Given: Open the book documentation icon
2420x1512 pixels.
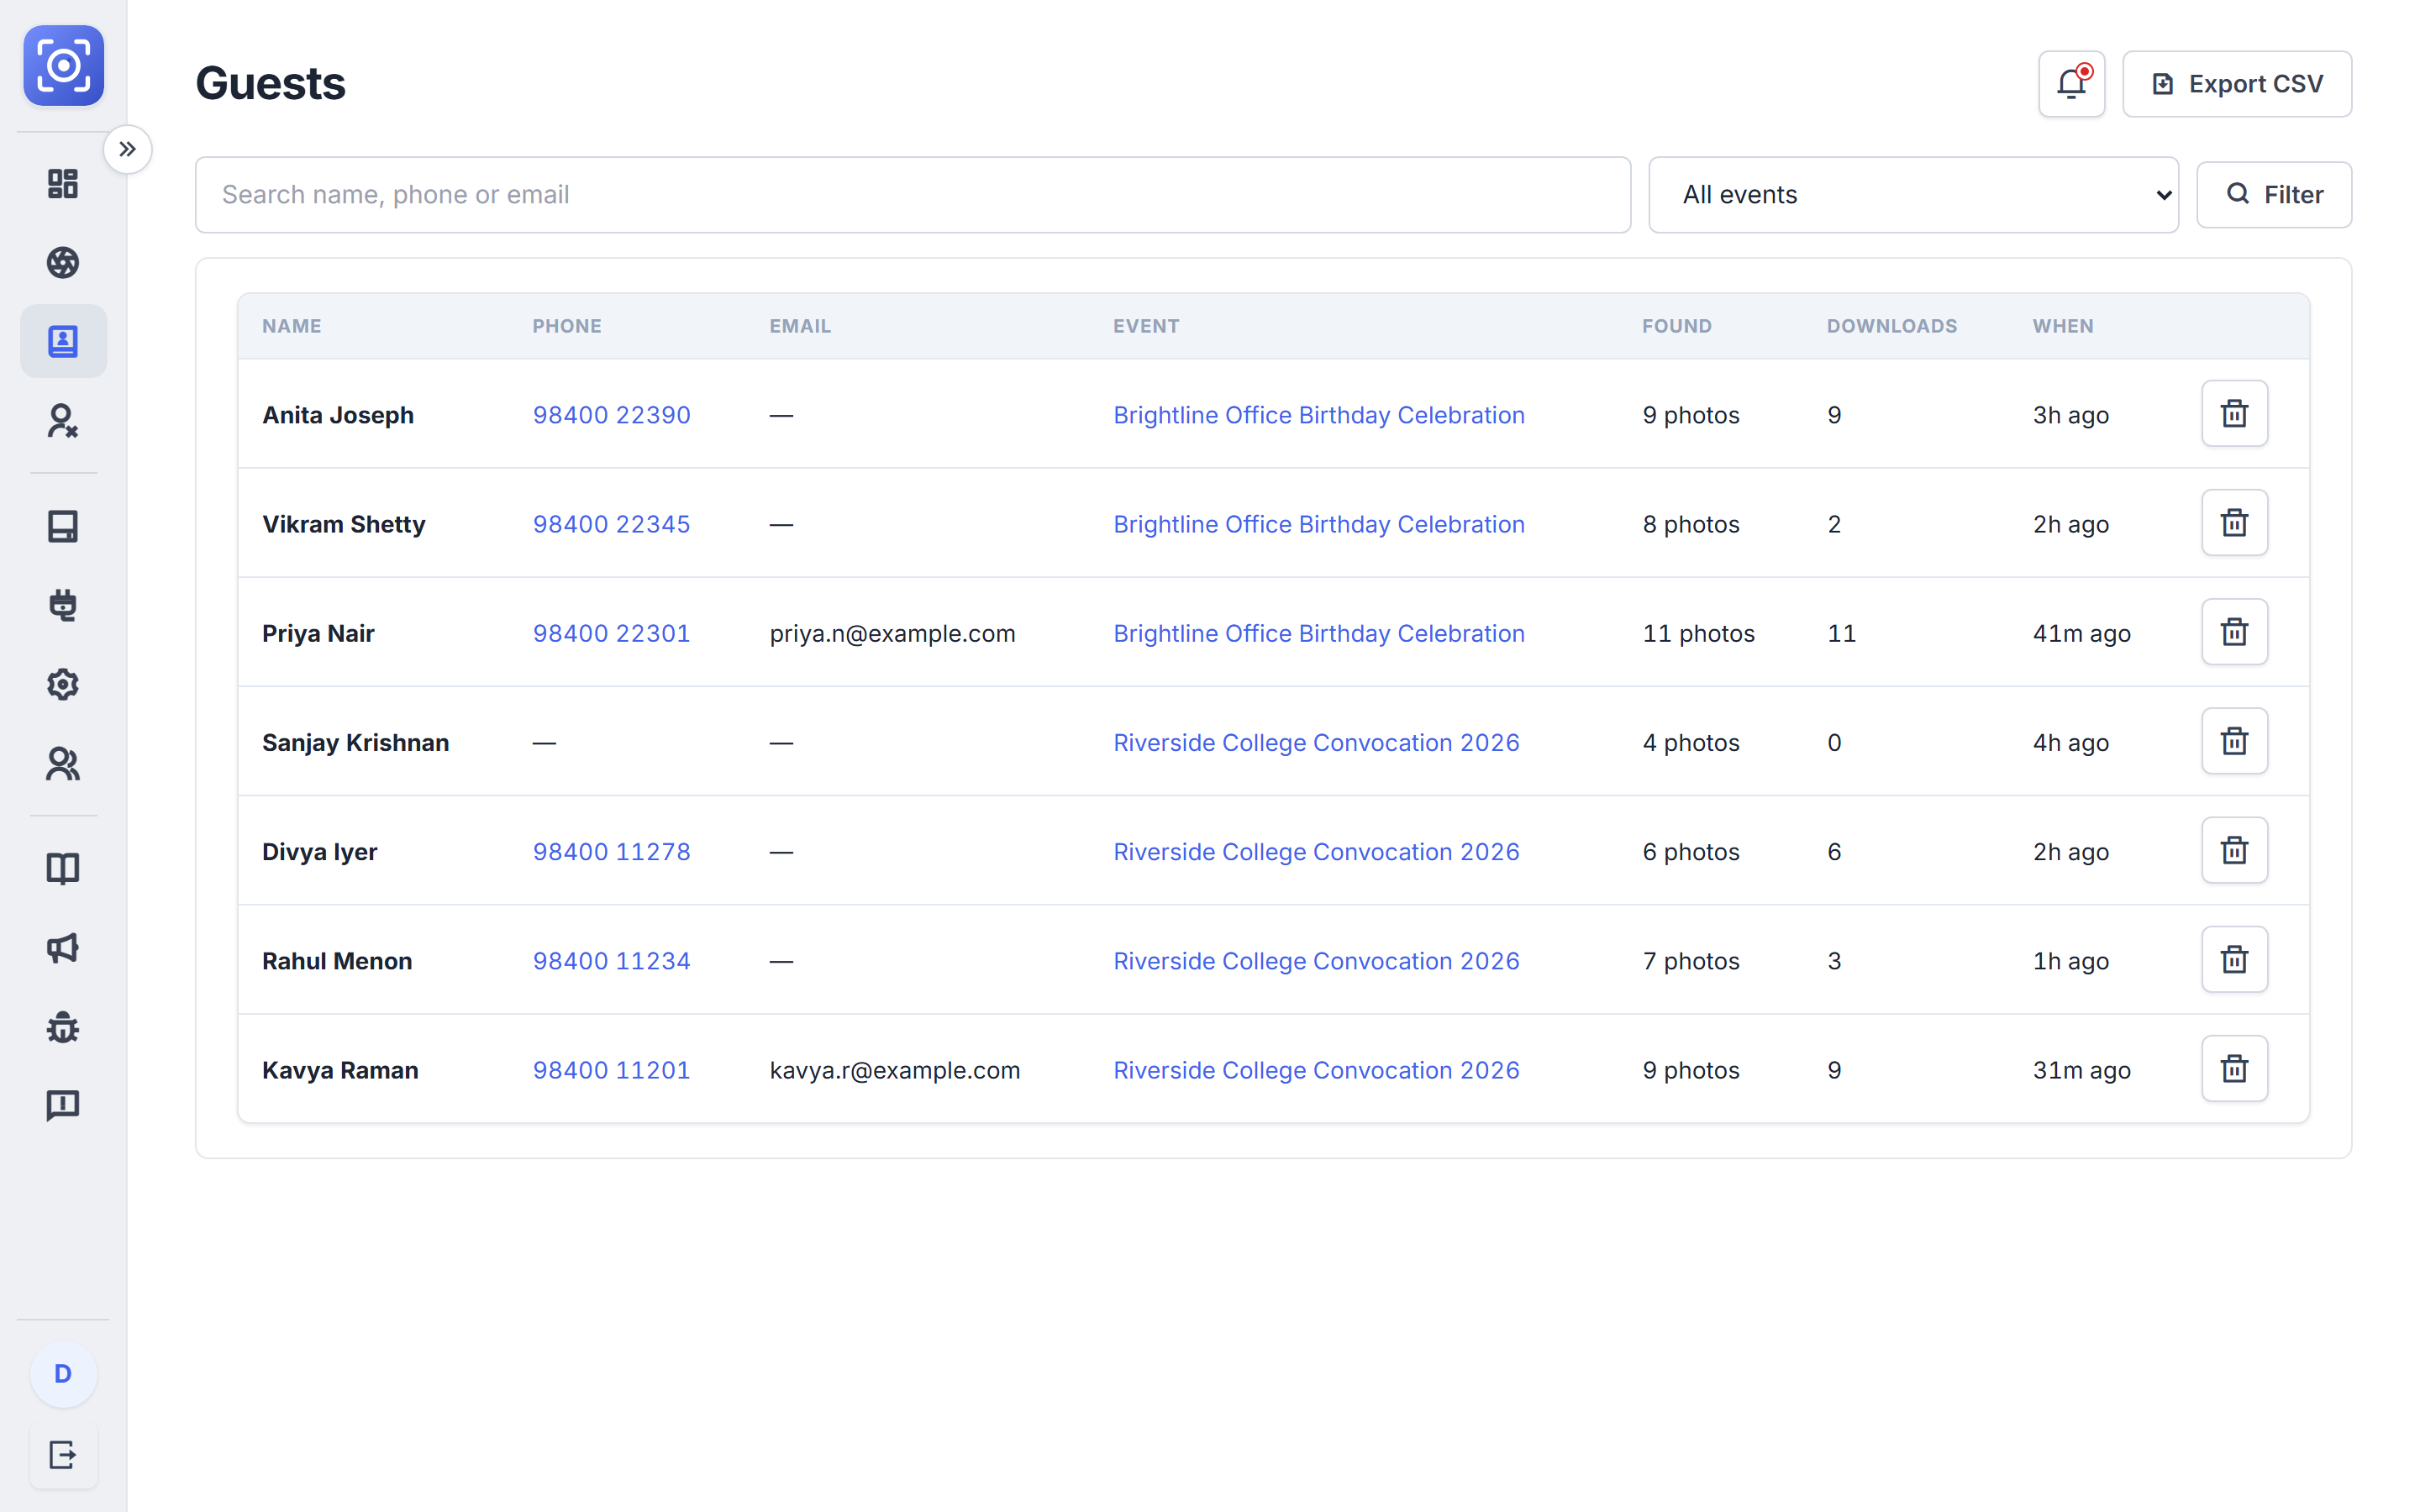Looking at the screenshot, I should (63, 869).
